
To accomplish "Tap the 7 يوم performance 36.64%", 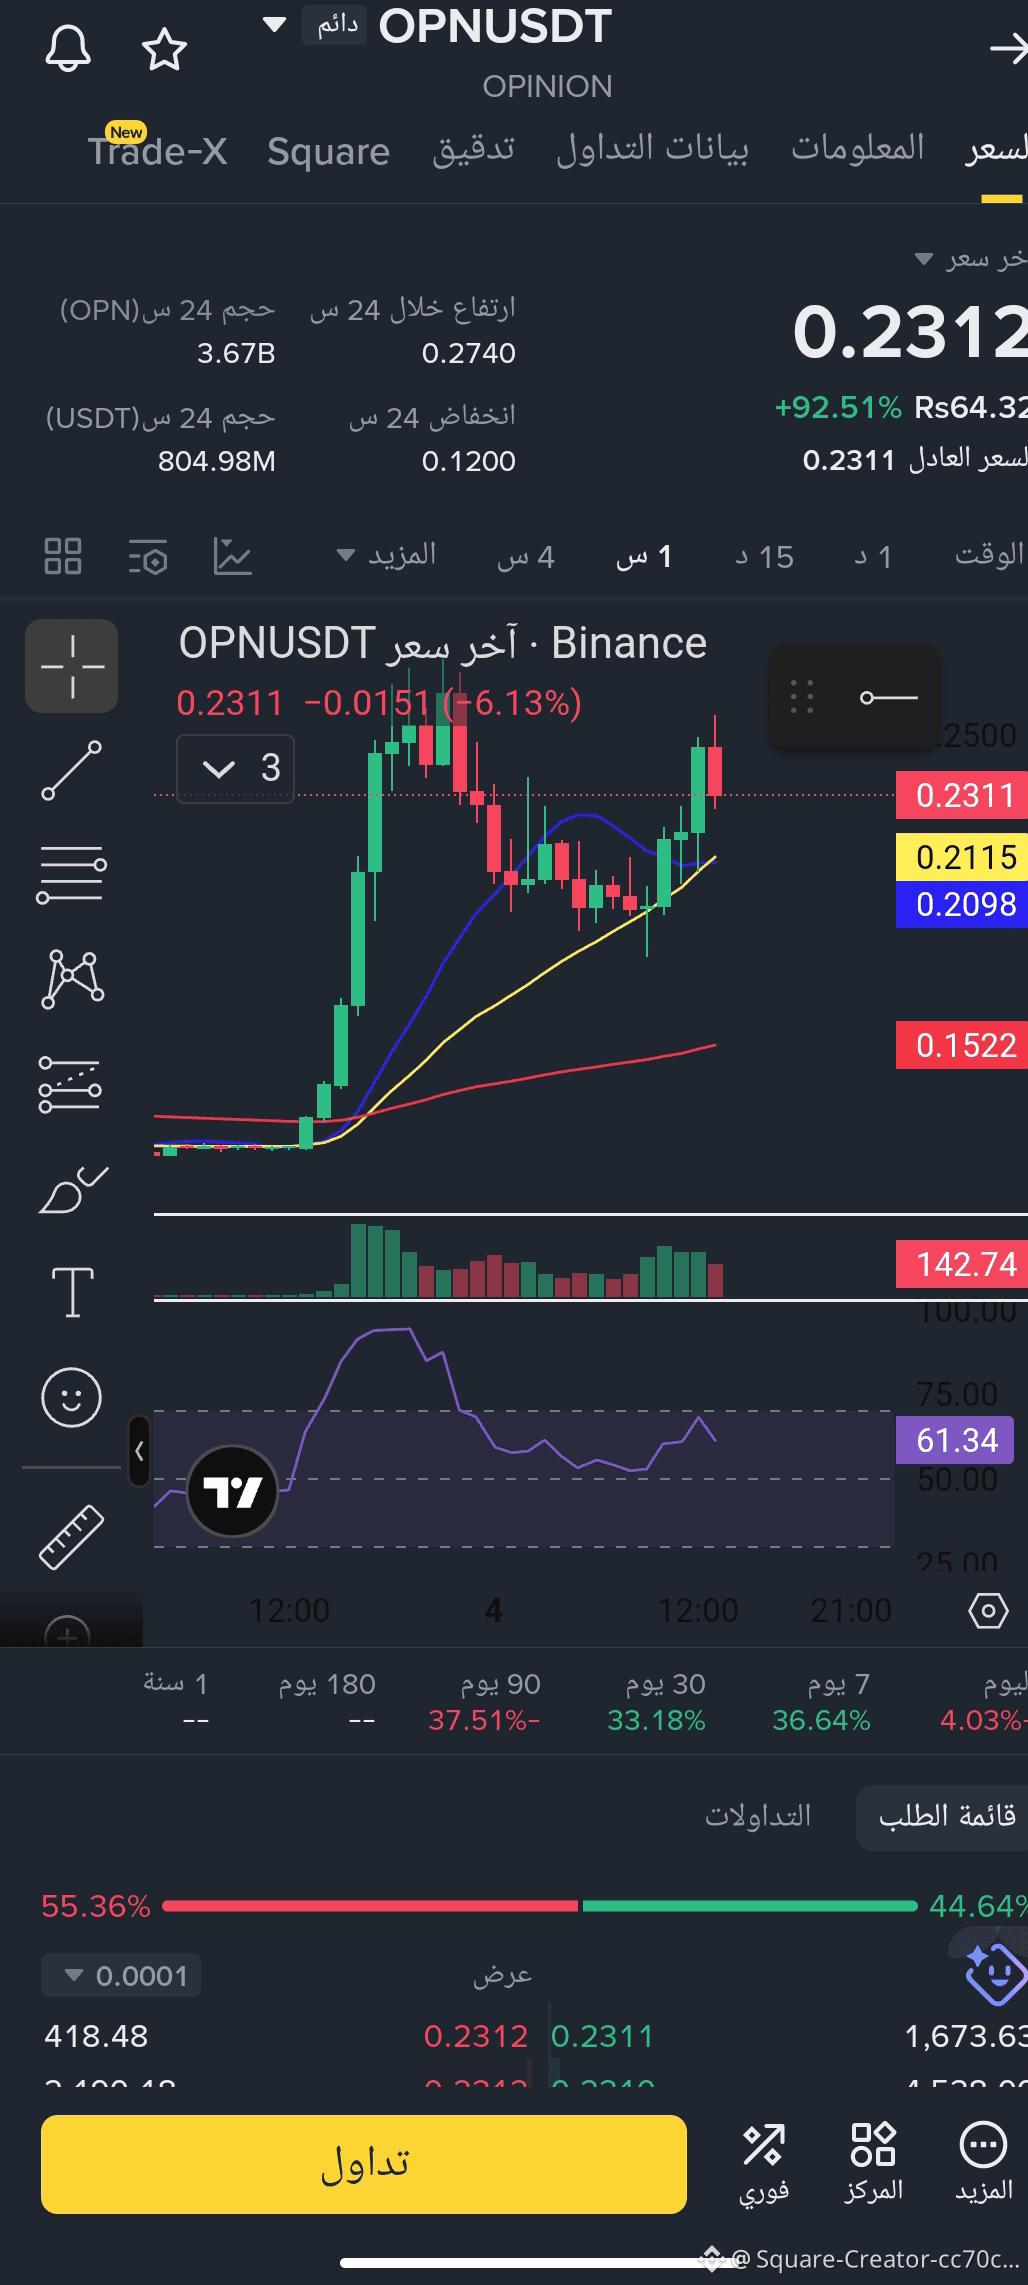I will pyautogui.click(x=821, y=1702).
